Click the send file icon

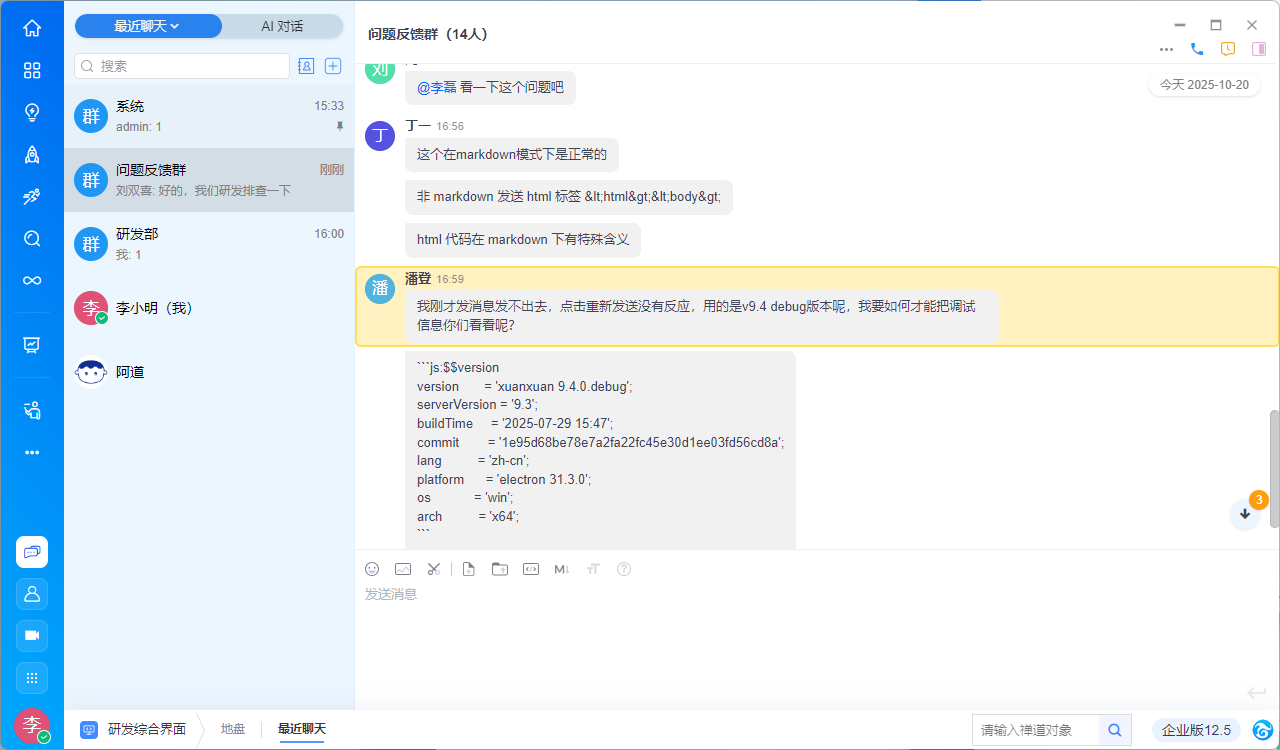coord(468,569)
